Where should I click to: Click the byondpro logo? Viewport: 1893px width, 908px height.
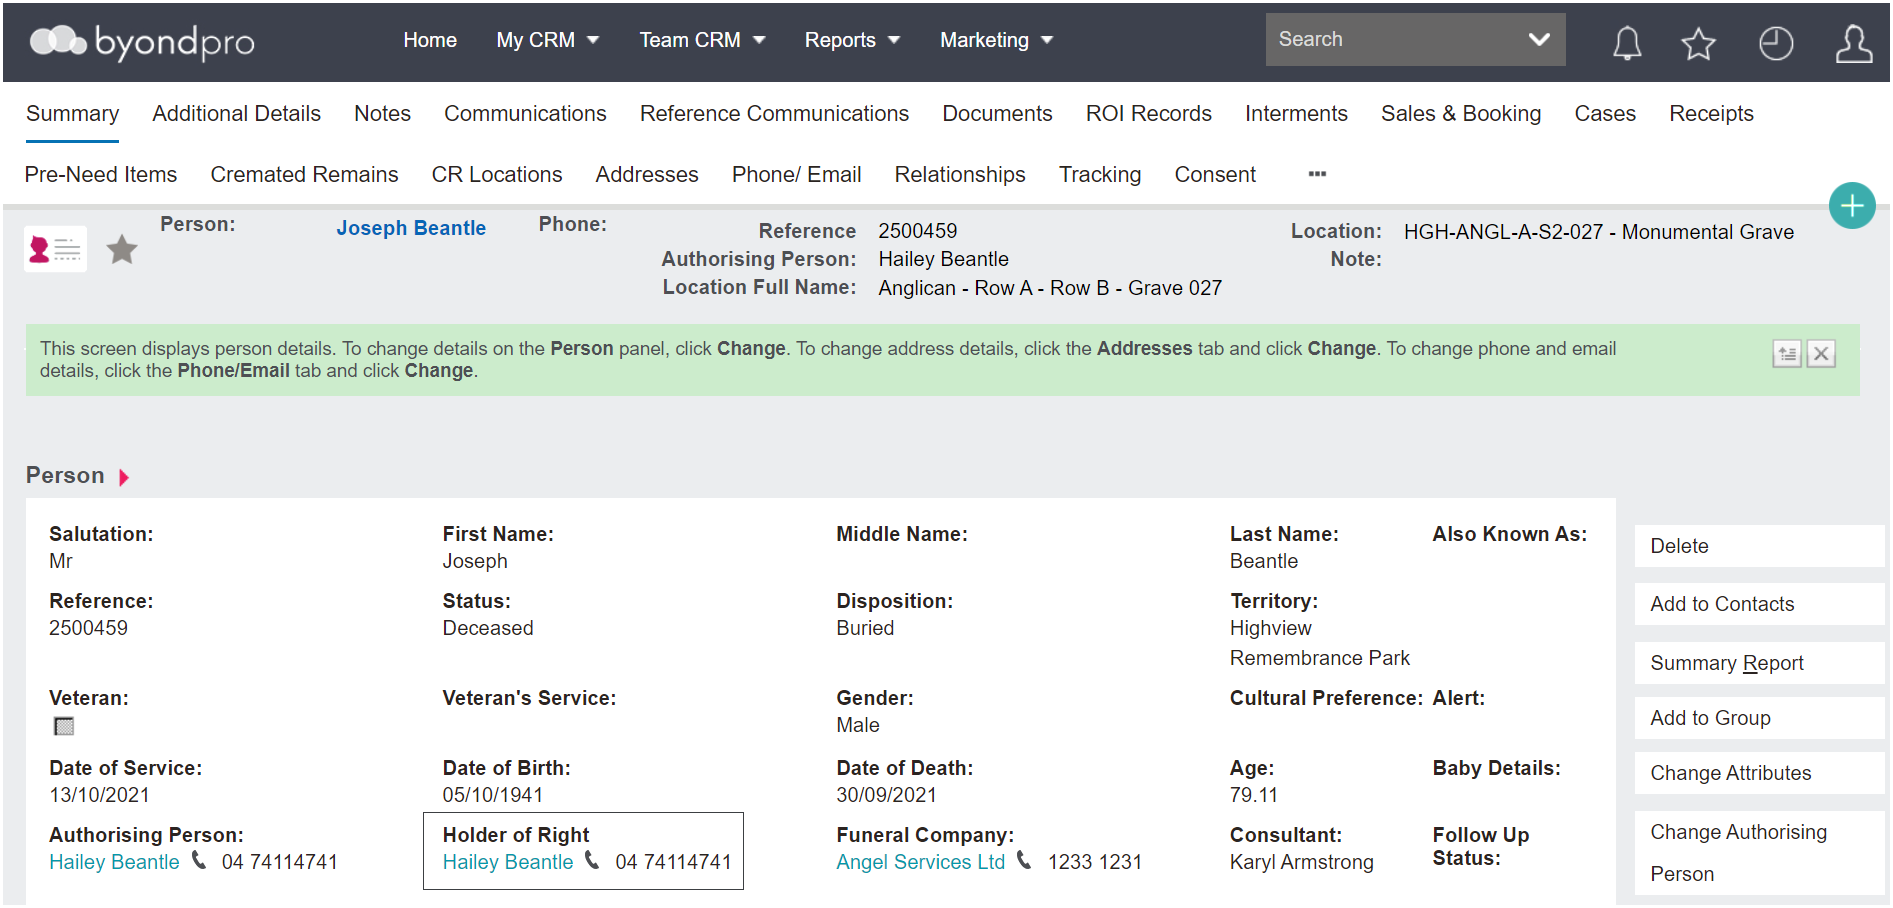(142, 41)
